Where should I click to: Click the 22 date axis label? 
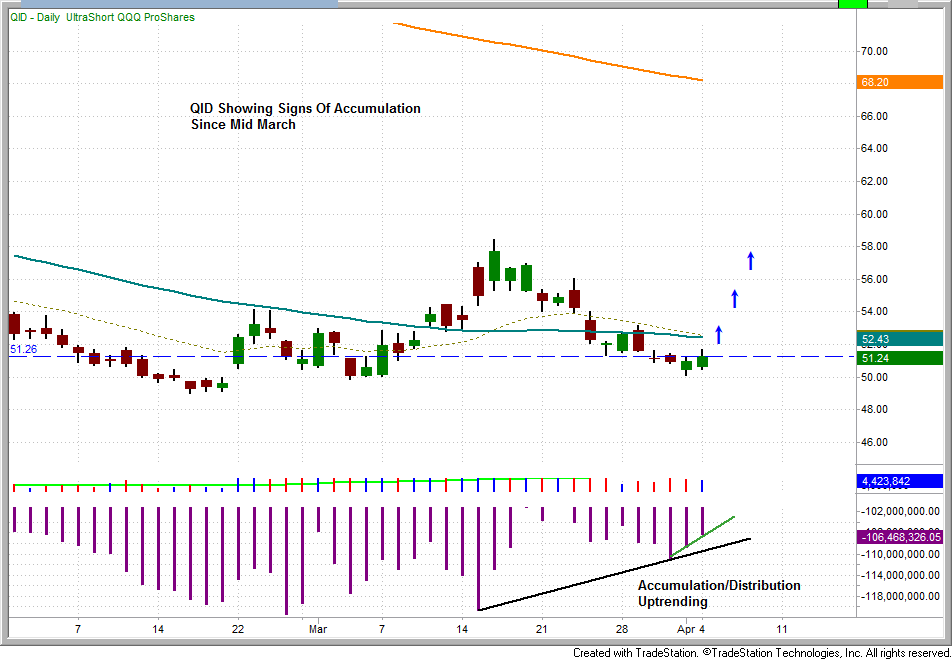[238, 629]
